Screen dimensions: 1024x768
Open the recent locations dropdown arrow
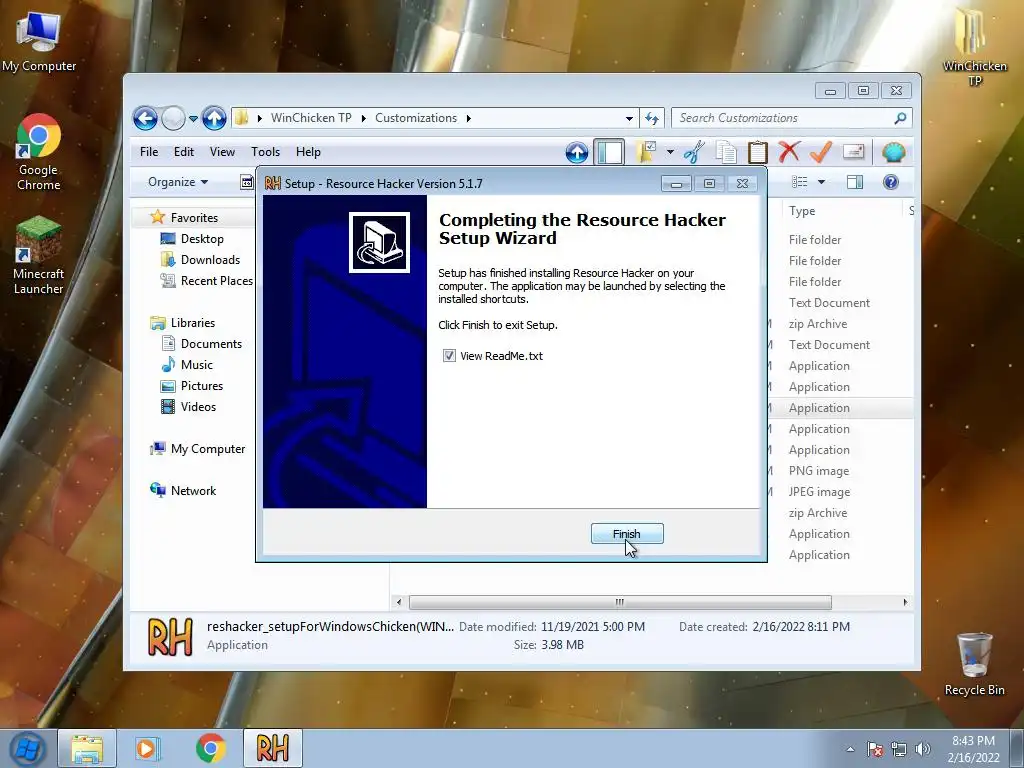(x=193, y=119)
